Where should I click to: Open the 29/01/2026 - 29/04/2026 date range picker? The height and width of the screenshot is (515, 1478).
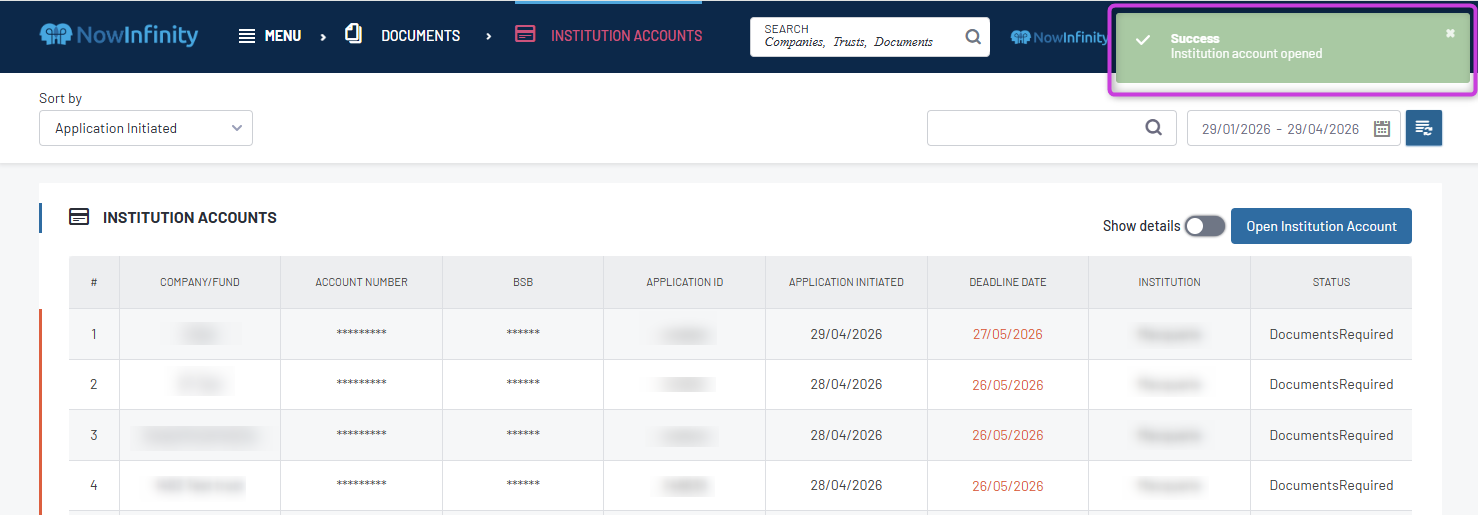click(1280, 129)
